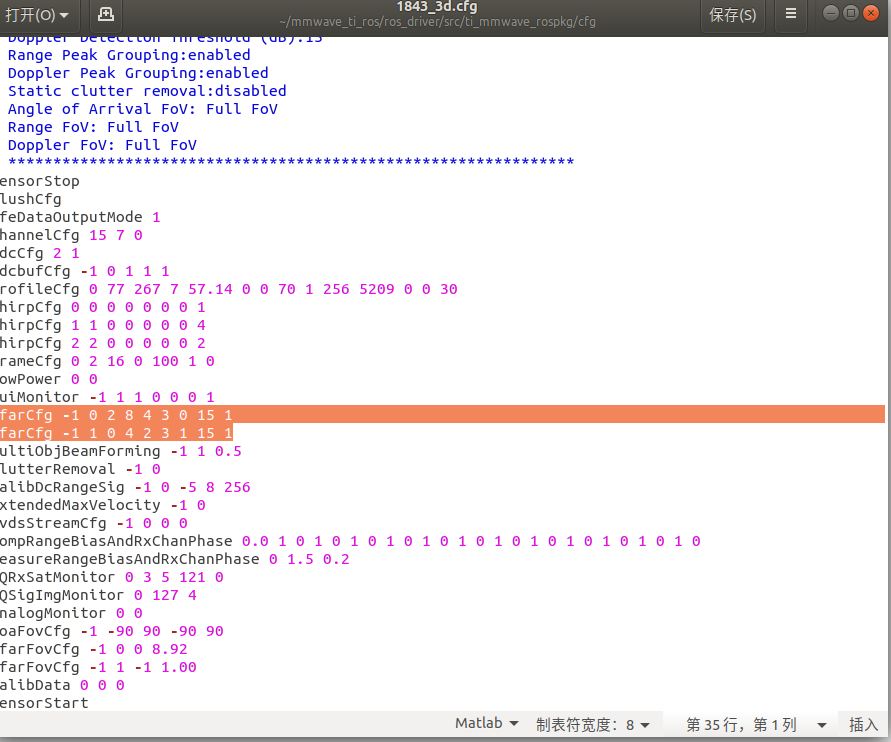Click the farFovCfg line with 1.00
Screen dimensions: 891x742
click(x=98, y=668)
